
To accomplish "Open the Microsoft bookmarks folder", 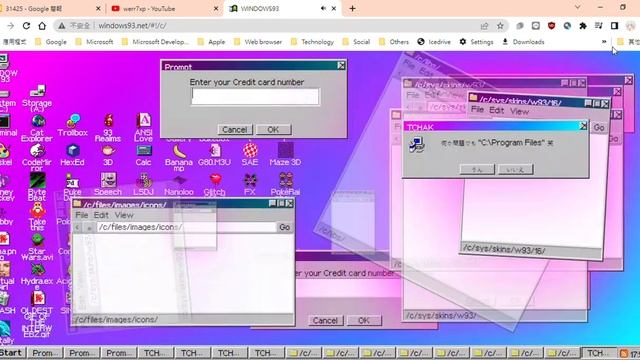I will click(x=94, y=42).
